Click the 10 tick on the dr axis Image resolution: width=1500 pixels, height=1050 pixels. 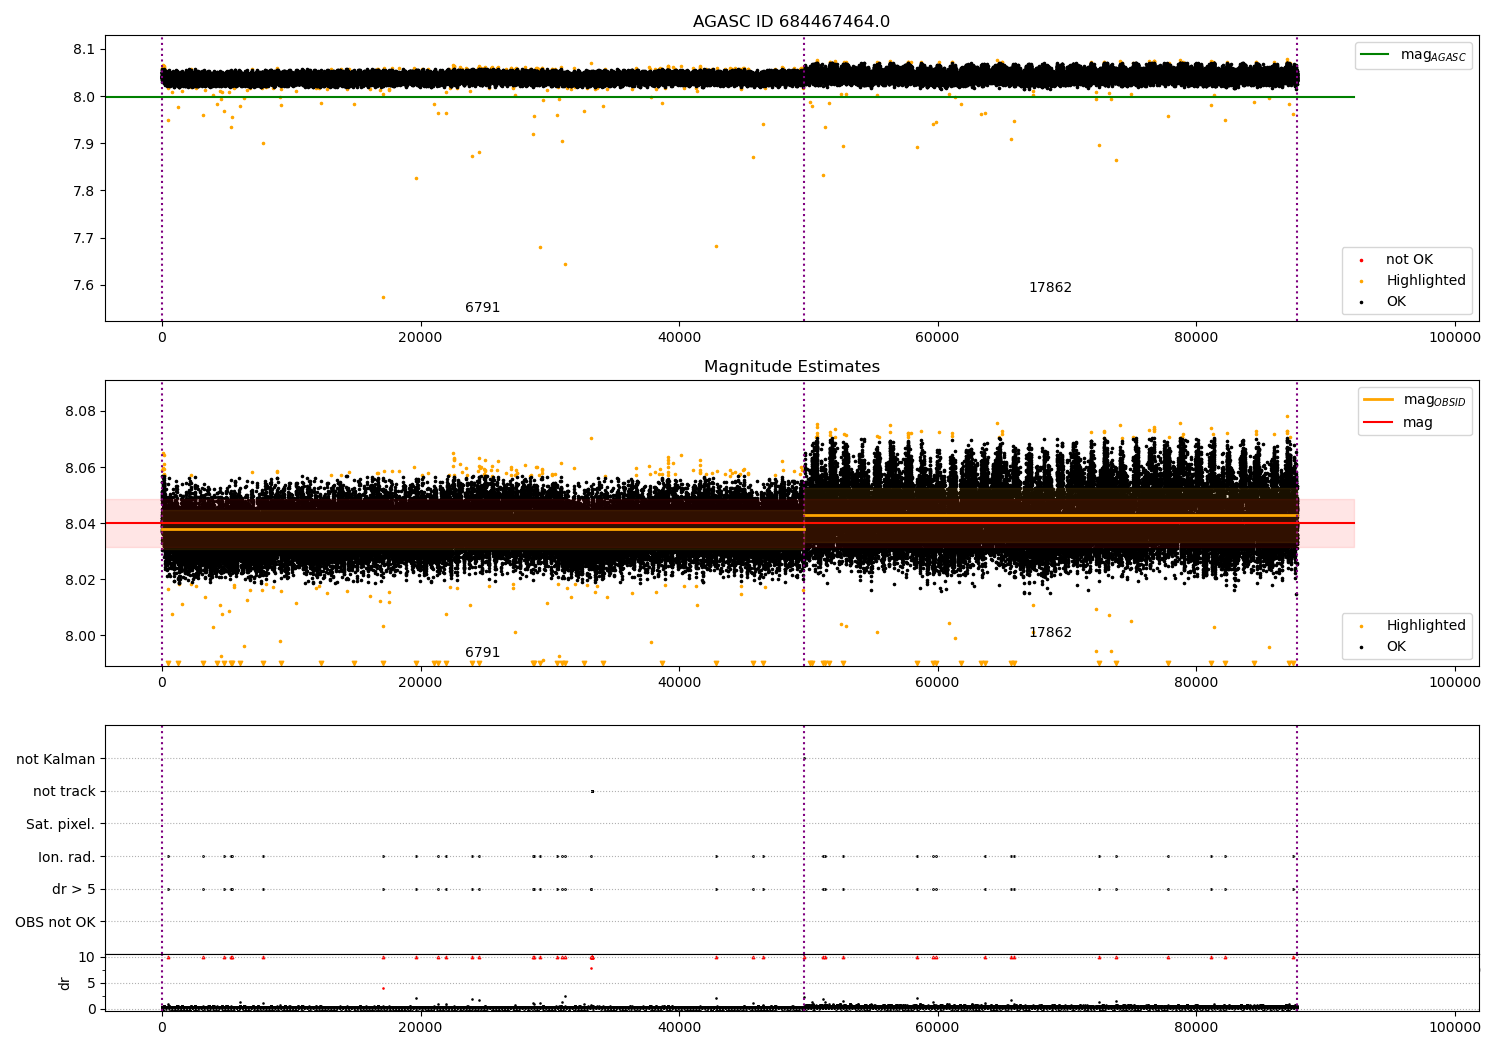87,958
